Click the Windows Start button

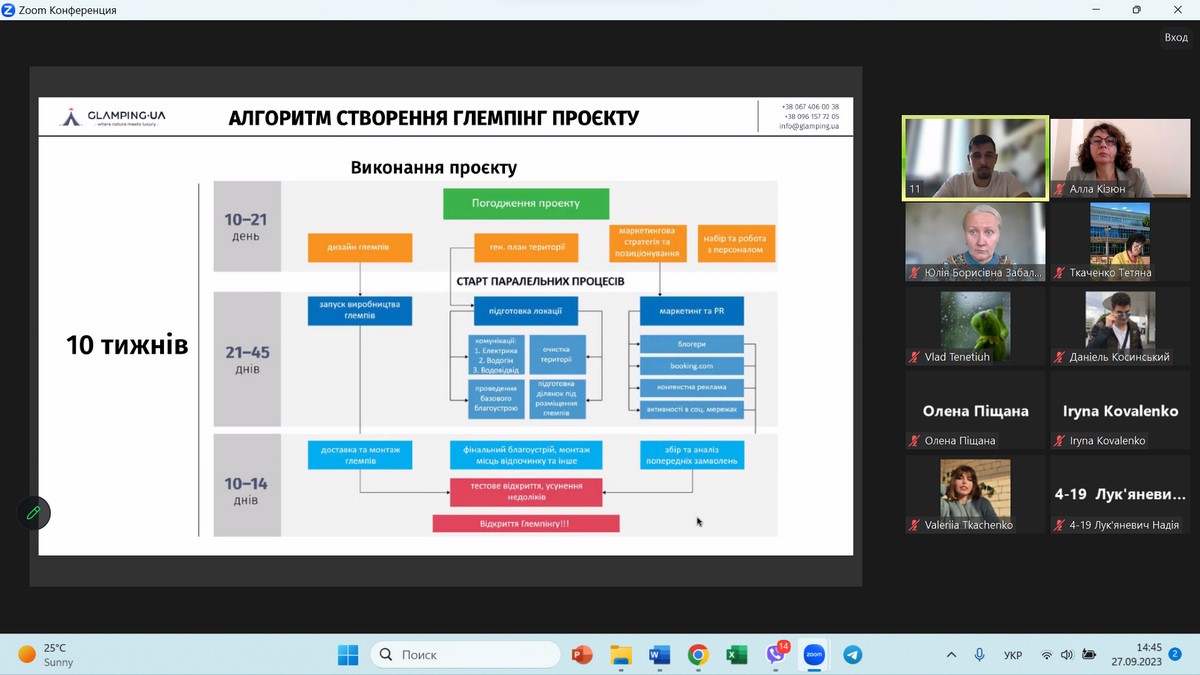(x=348, y=655)
